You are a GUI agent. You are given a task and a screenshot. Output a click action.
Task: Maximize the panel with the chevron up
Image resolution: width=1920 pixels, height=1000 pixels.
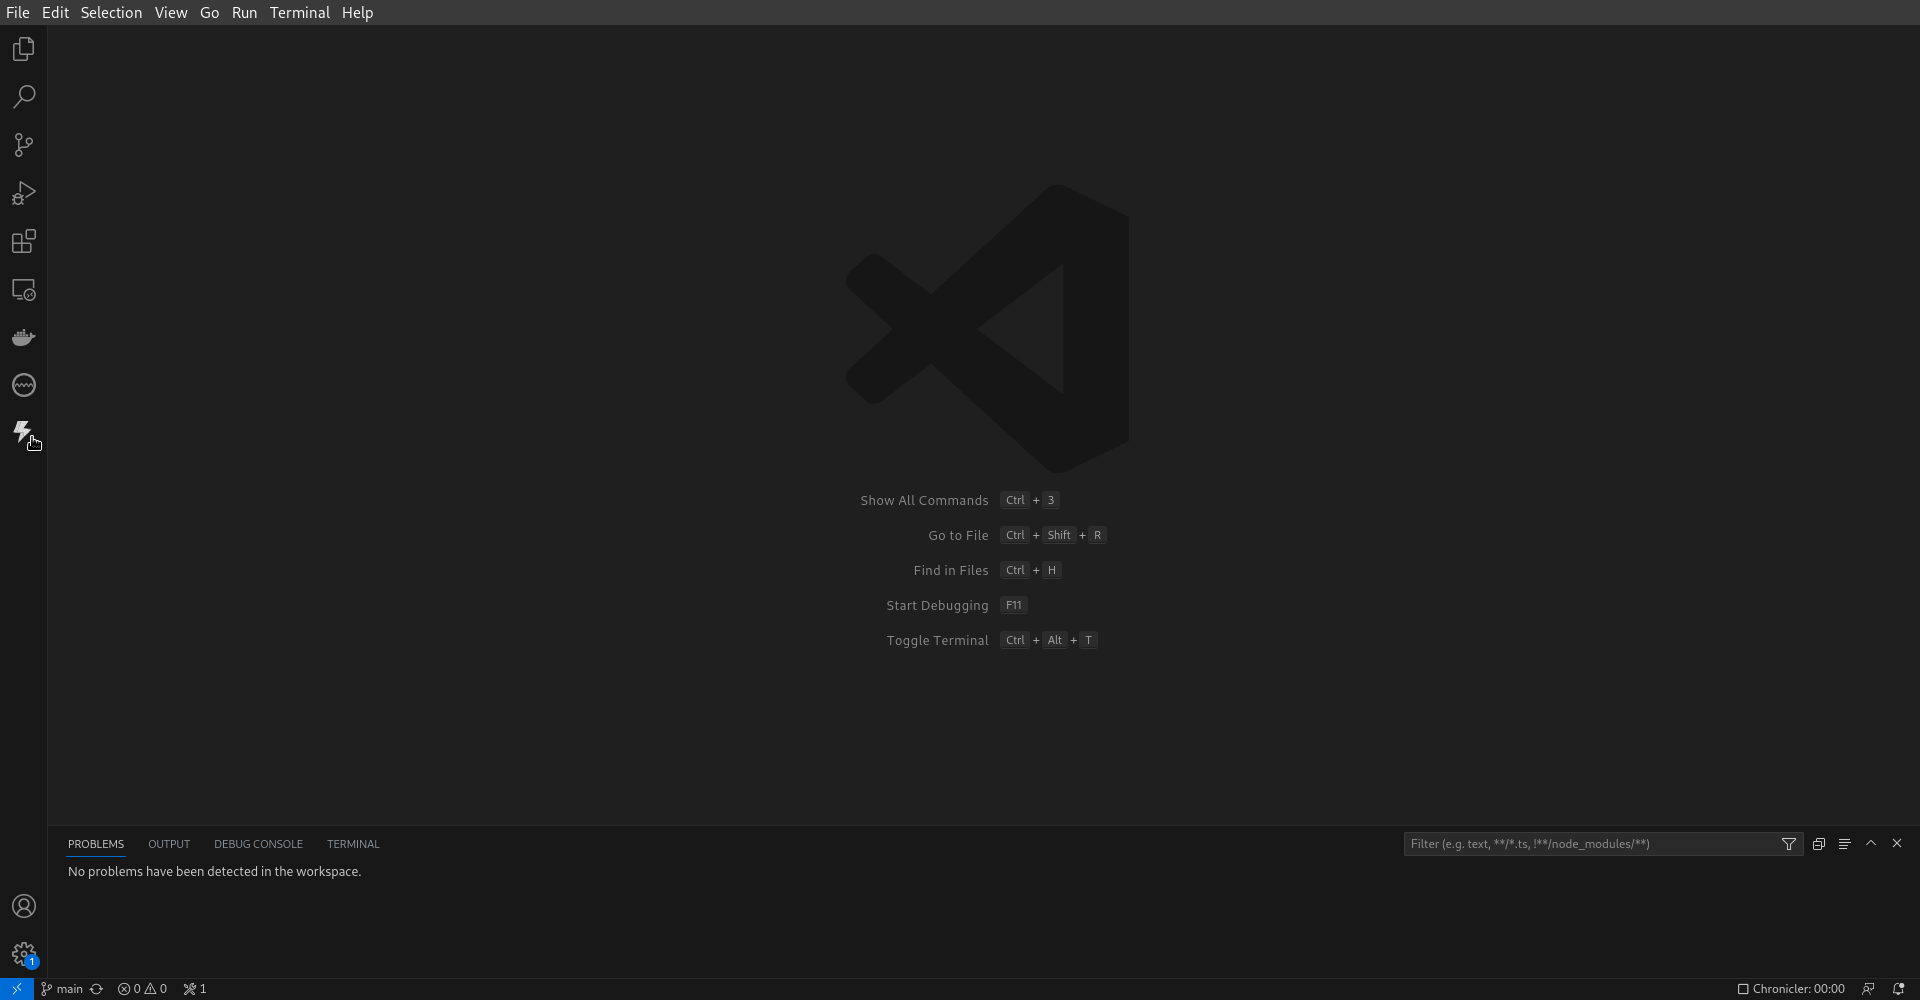pos(1871,844)
